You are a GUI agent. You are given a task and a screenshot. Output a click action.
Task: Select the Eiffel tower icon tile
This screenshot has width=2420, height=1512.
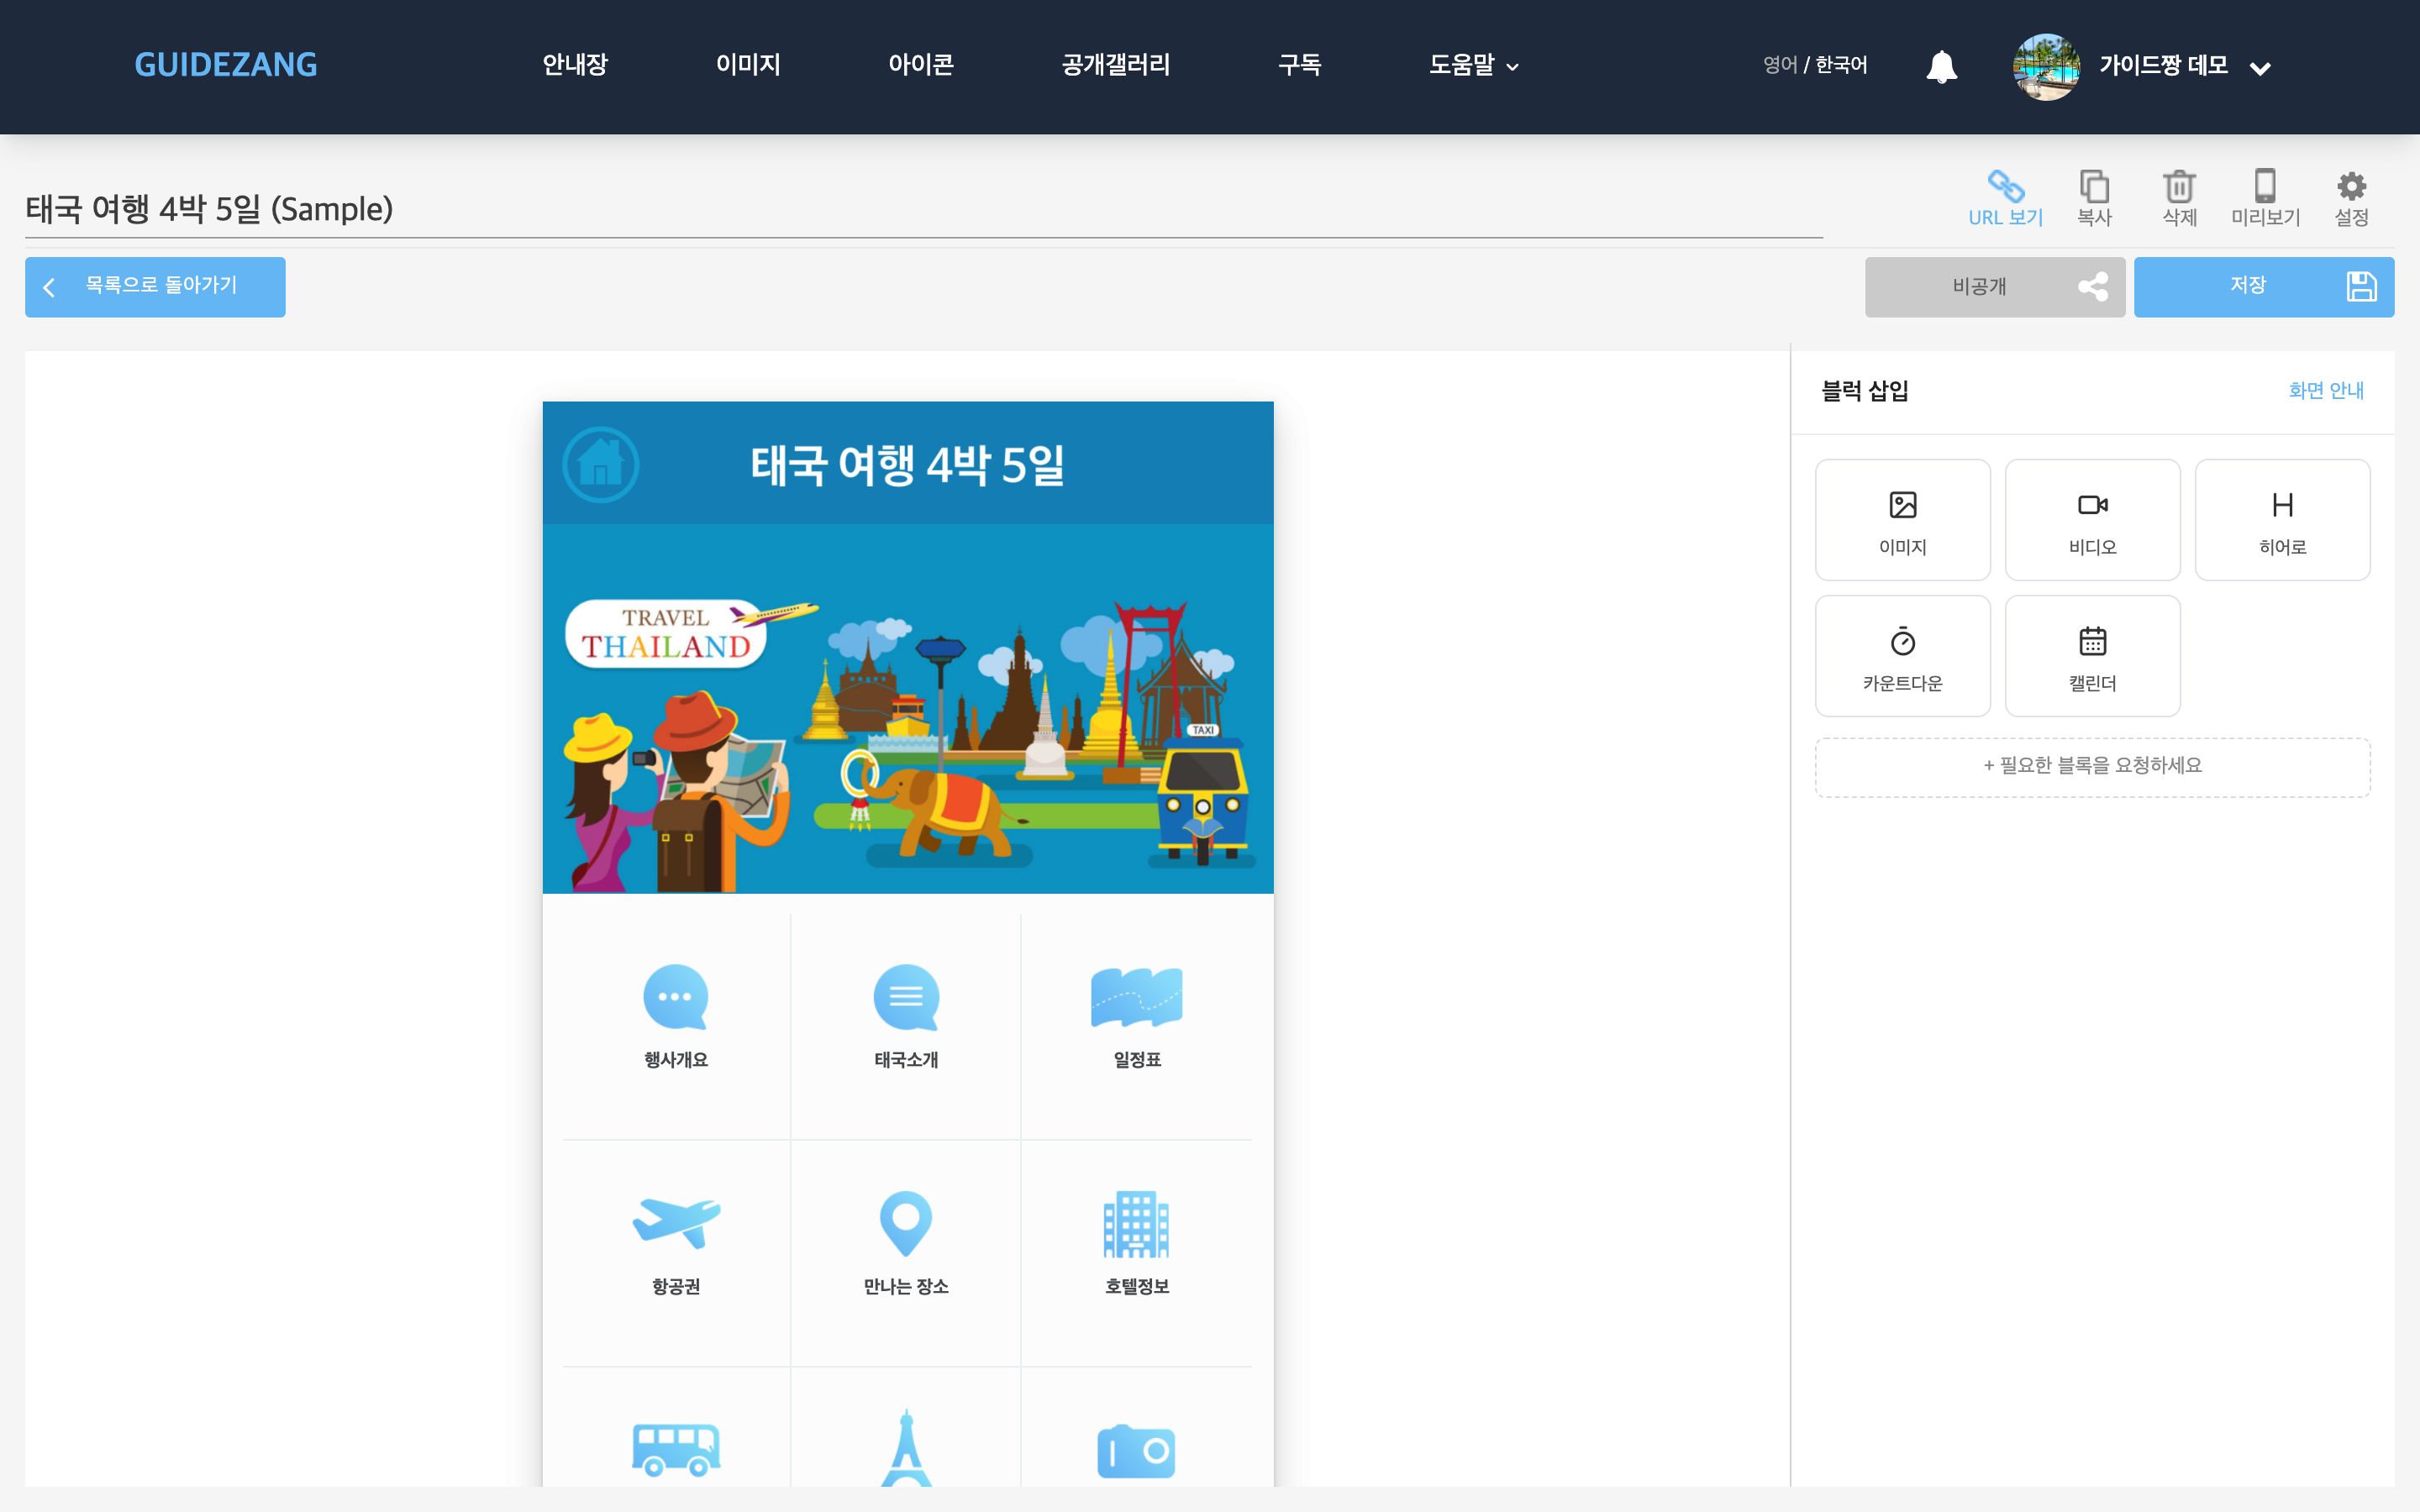pyautogui.click(x=906, y=1448)
